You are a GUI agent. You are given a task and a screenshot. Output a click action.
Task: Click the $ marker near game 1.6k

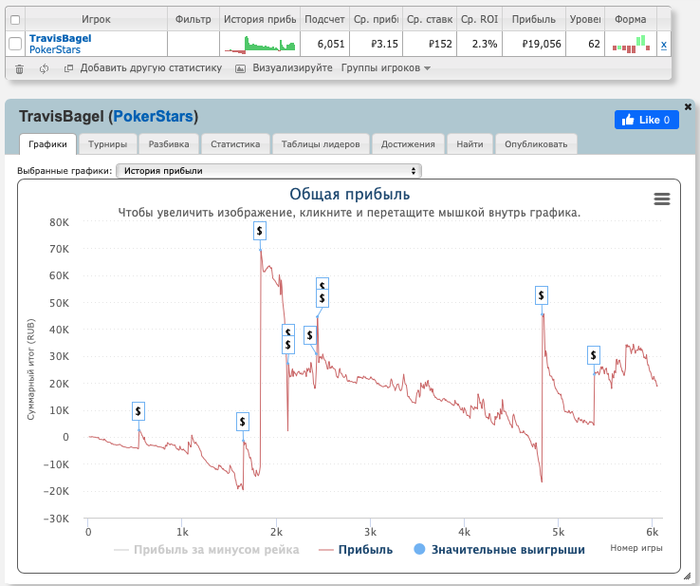(242, 421)
